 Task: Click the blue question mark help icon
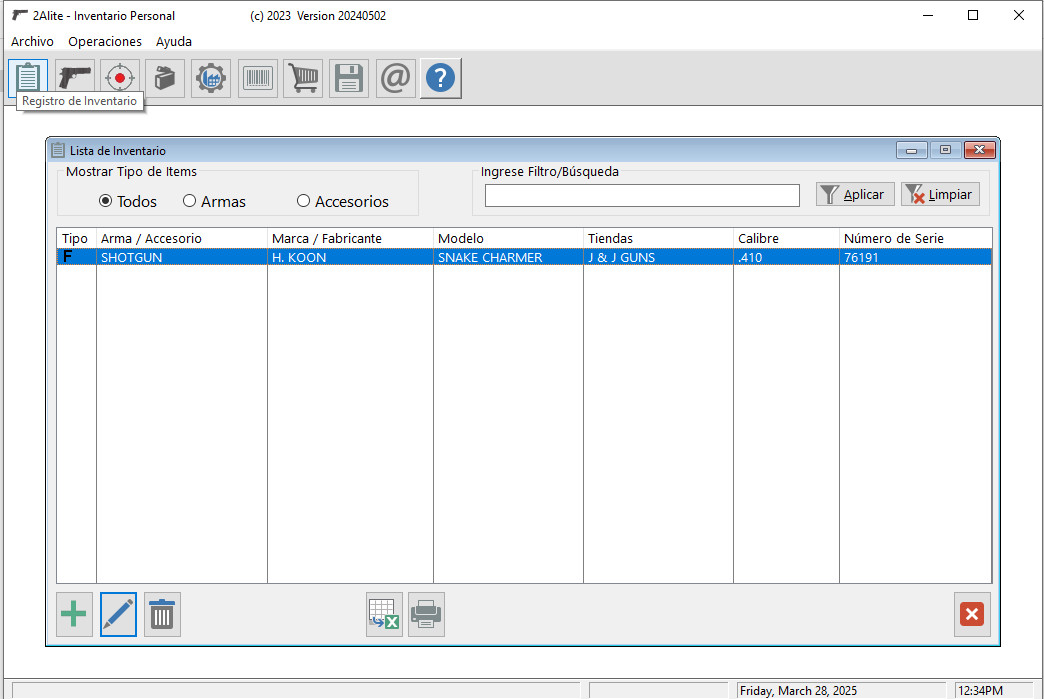(x=441, y=78)
